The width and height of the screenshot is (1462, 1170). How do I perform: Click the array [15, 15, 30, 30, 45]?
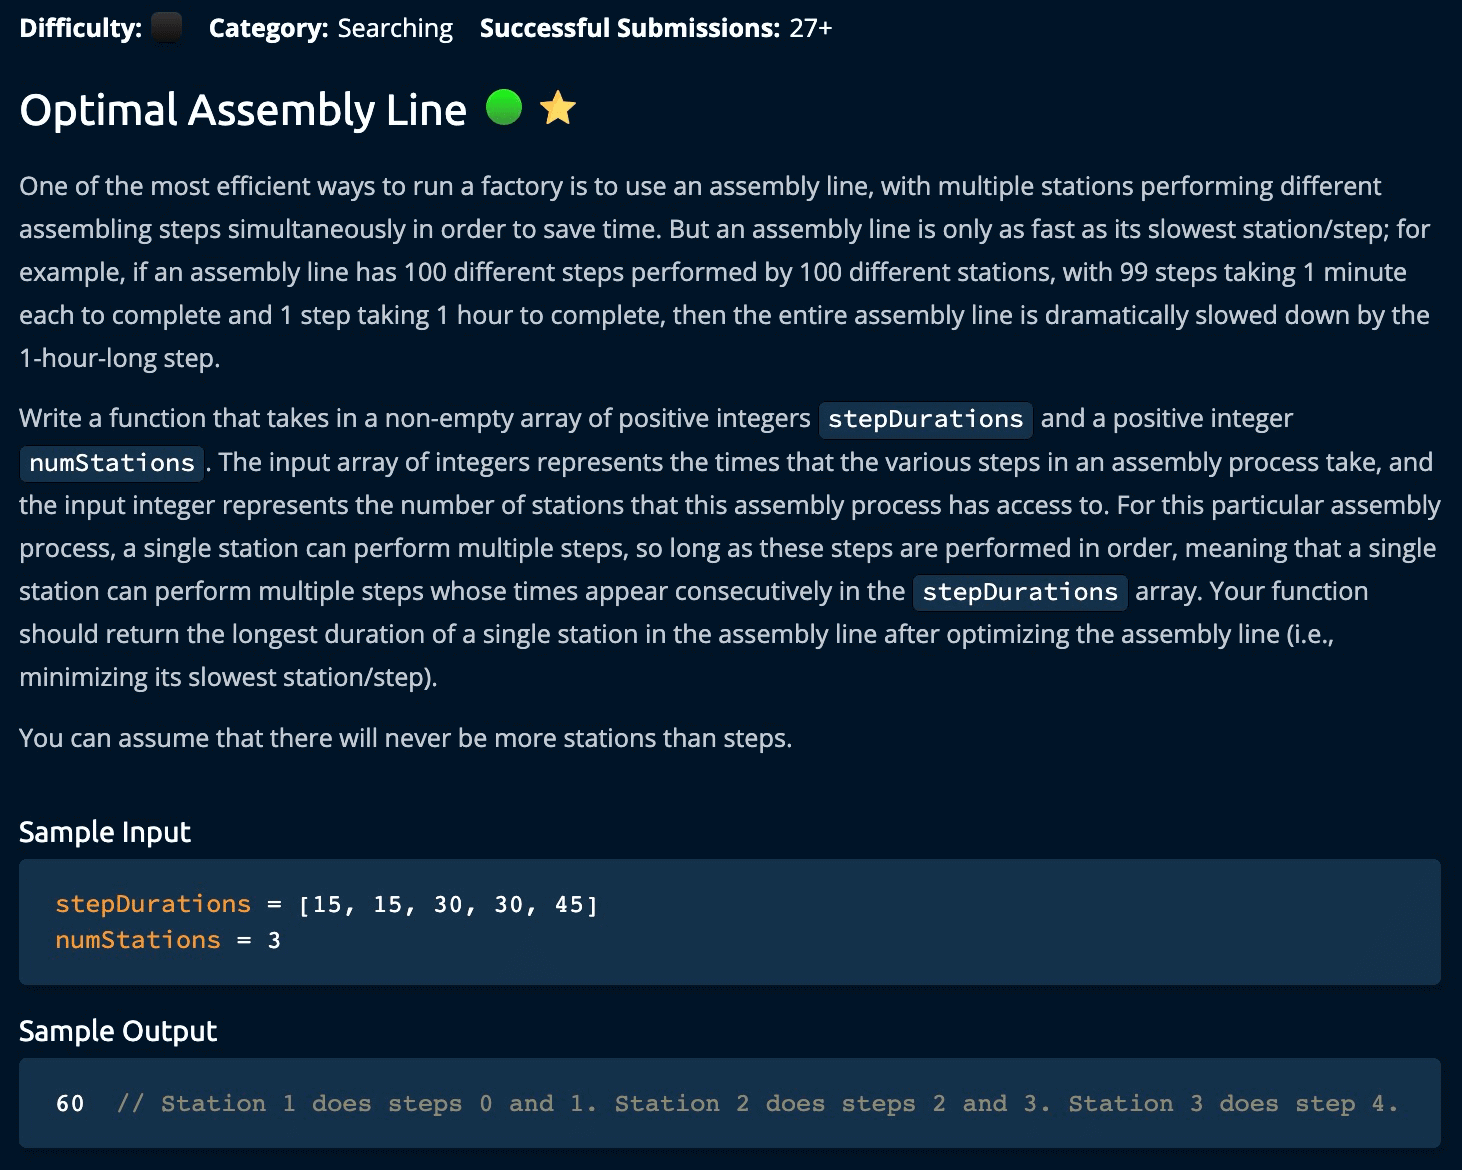(448, 905)
